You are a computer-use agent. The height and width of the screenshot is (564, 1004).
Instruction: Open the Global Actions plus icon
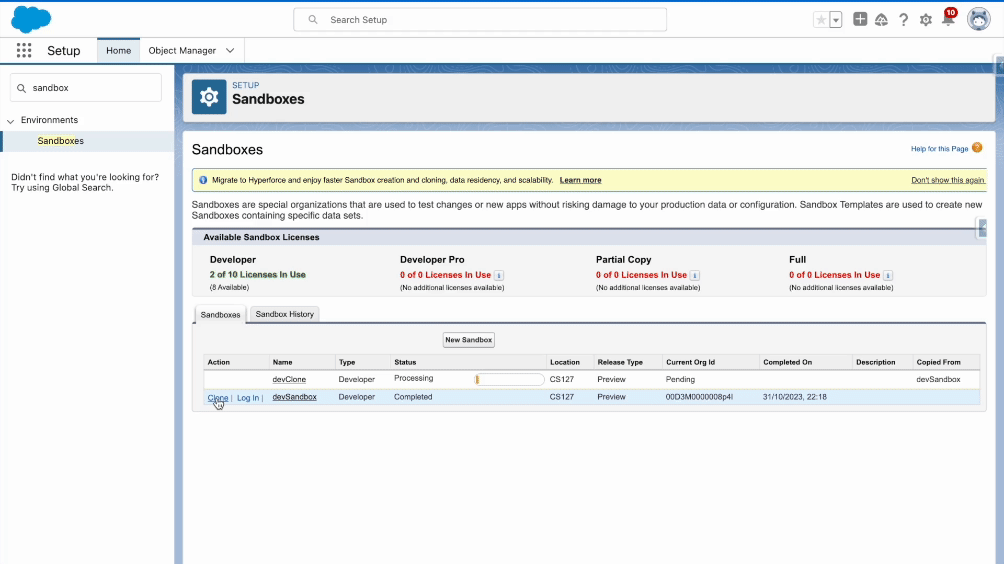[860, 19]
